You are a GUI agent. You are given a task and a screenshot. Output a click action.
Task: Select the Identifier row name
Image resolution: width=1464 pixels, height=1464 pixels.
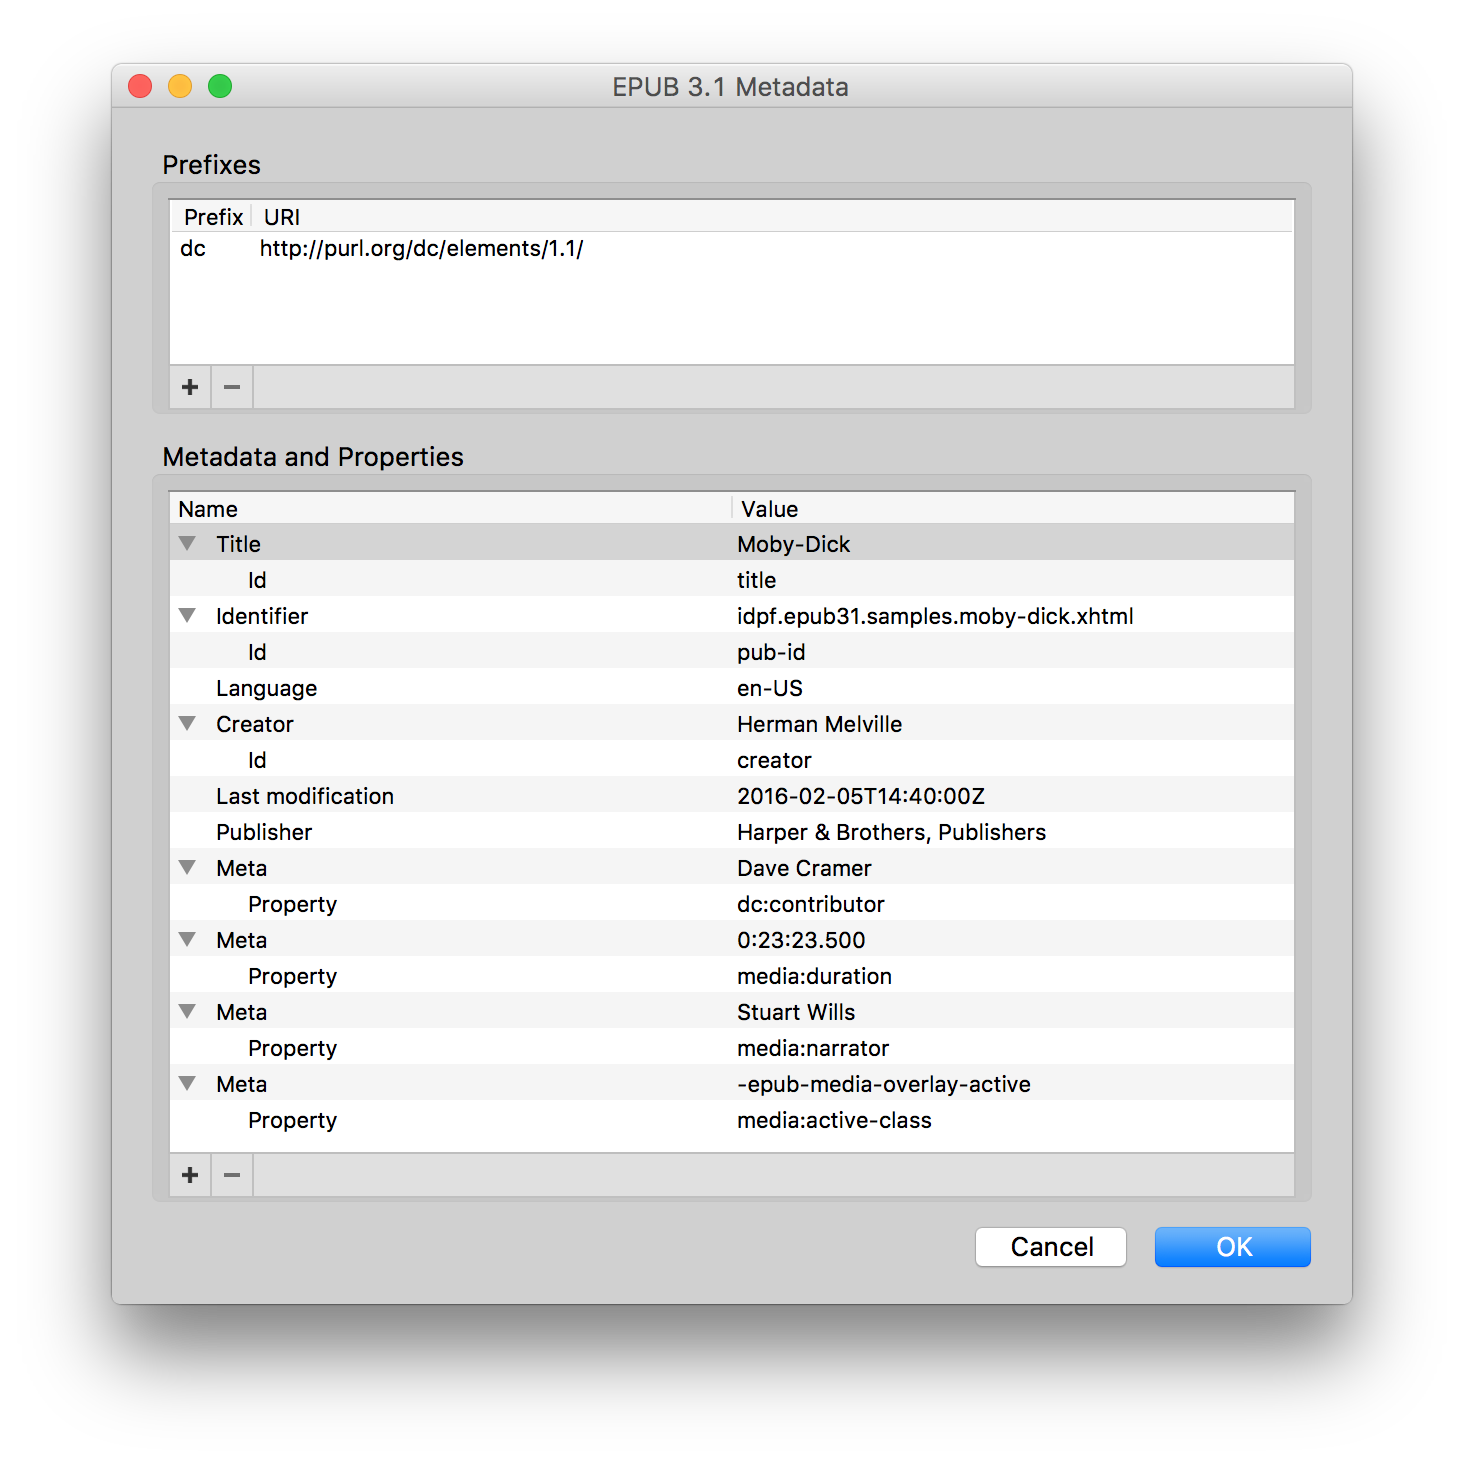(262, 616)
